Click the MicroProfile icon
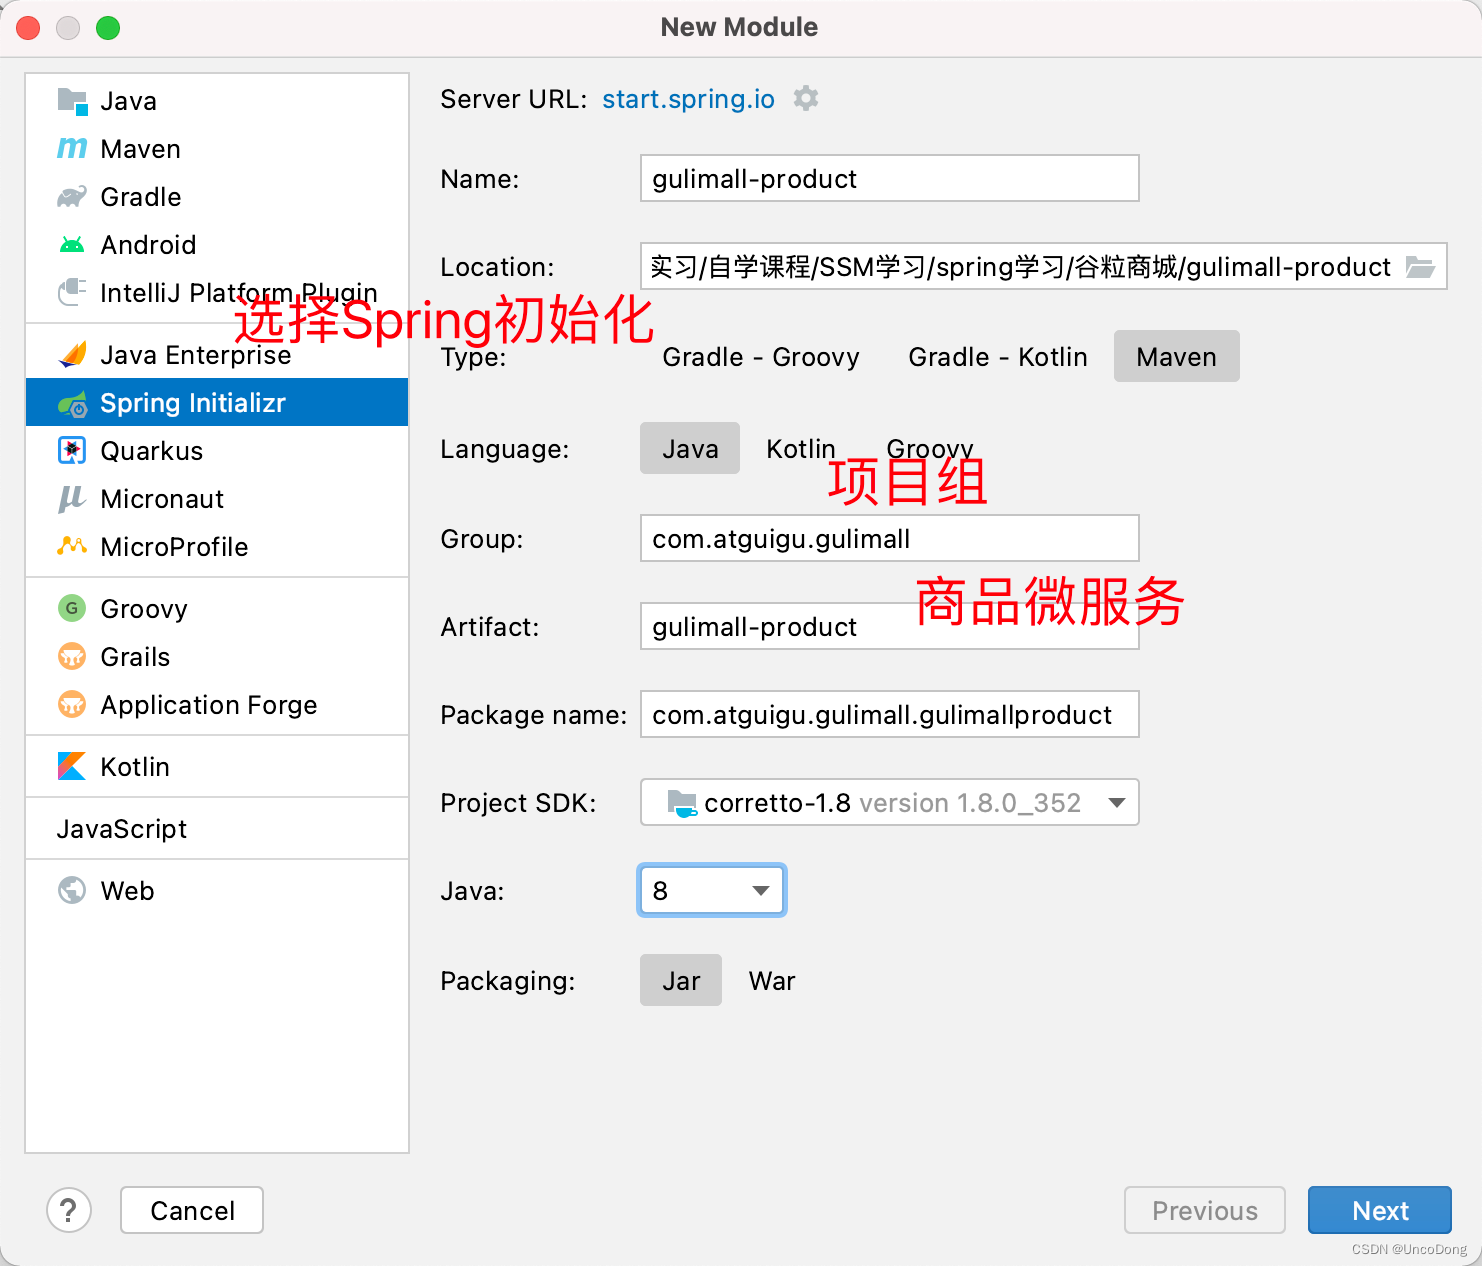This screenshot has height=1266, width=1482. [x=72, y=547]
